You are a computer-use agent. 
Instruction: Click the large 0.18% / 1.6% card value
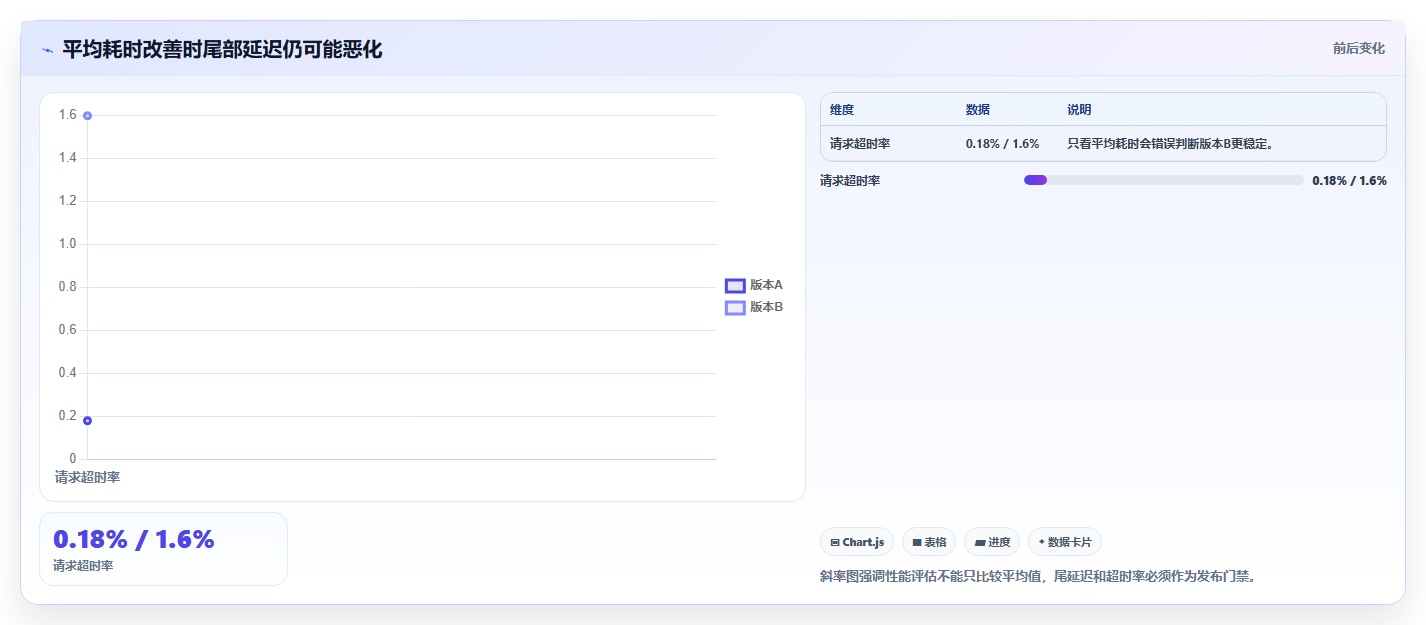point(134,539)
